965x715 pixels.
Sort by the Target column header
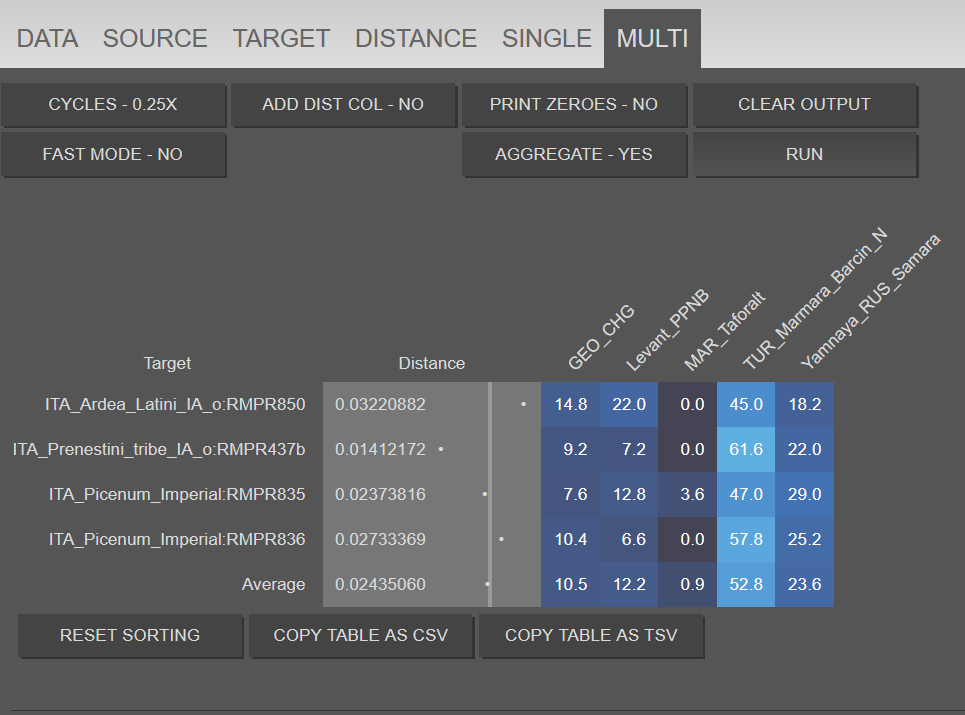point(167,364)
